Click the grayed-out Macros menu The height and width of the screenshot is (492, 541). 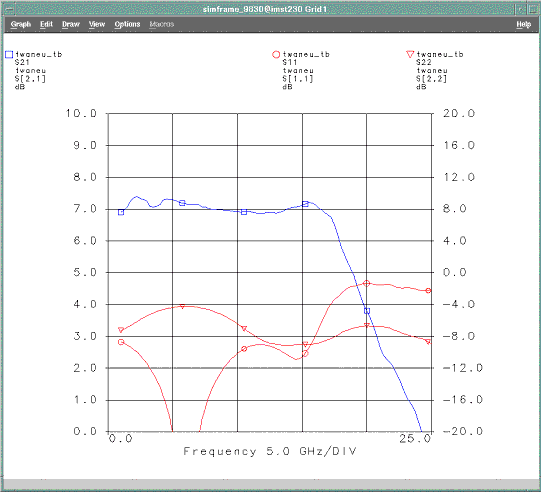pos(161,24)
